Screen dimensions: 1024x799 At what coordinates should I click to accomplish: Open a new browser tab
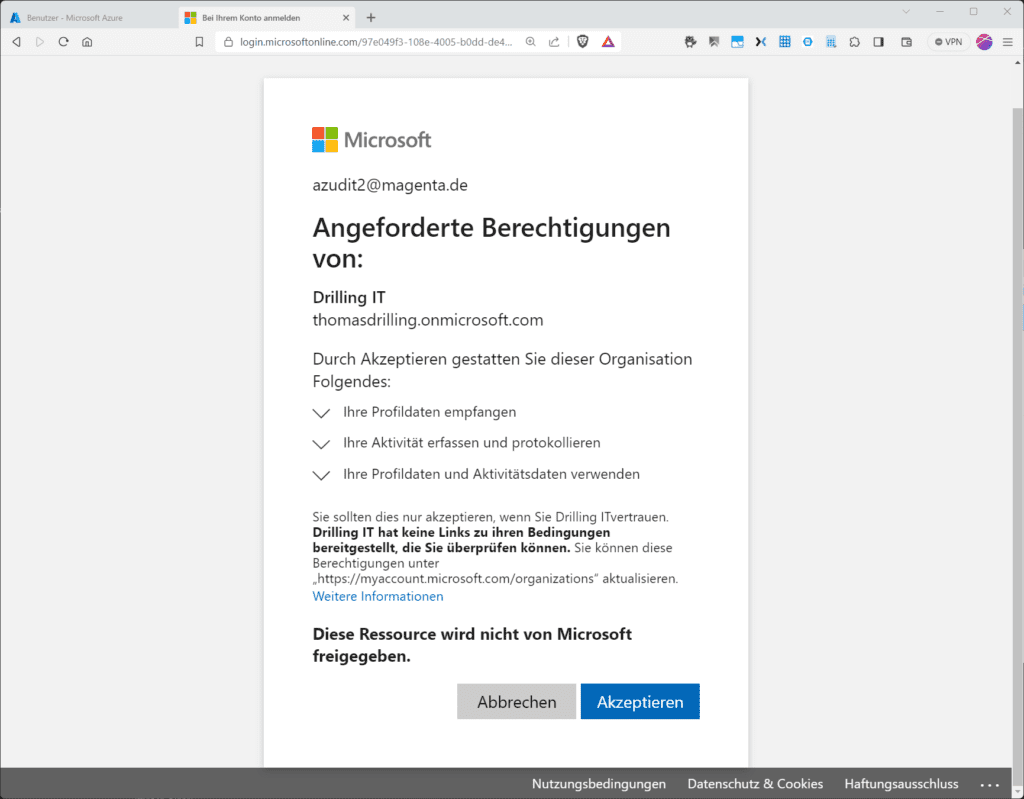pos(371,18)
